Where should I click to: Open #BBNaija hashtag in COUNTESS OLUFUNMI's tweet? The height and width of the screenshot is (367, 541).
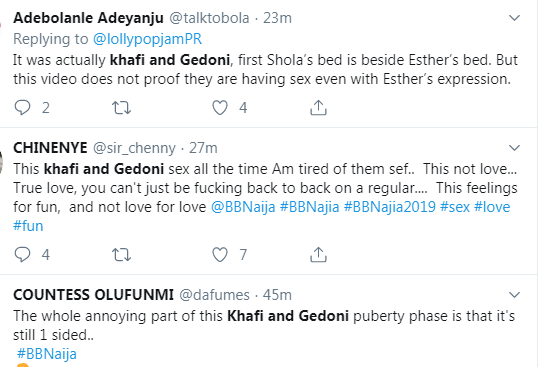pyautogui.click(x=47, y=354)
